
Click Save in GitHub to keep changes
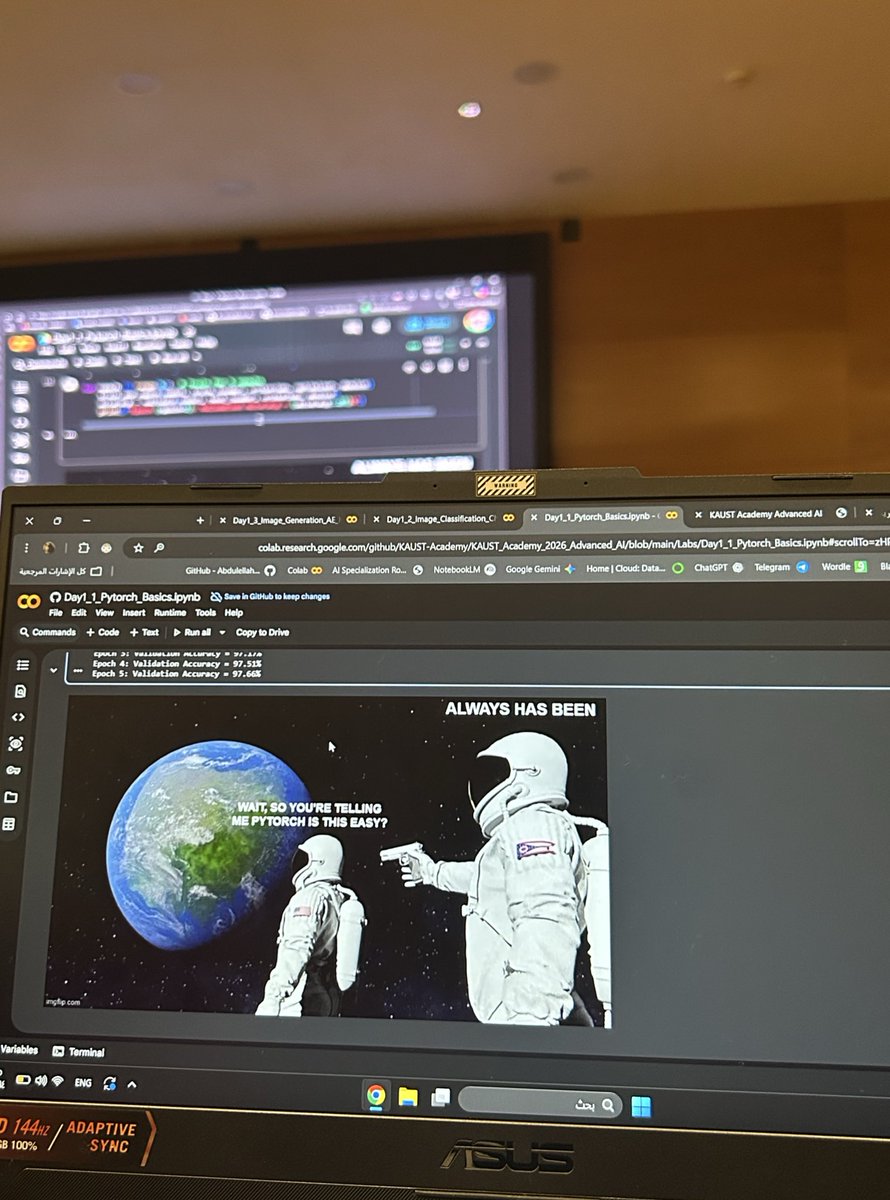[270, 596]
